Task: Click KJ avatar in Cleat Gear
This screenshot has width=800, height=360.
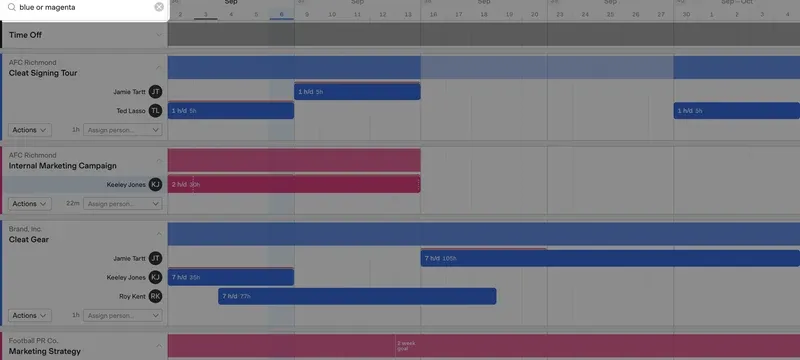Action: [x=155, y=277]
